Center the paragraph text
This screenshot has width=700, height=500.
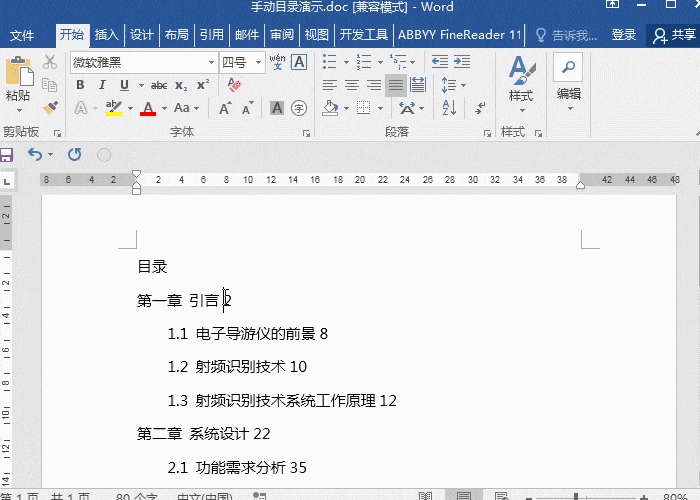click(352, 85)
